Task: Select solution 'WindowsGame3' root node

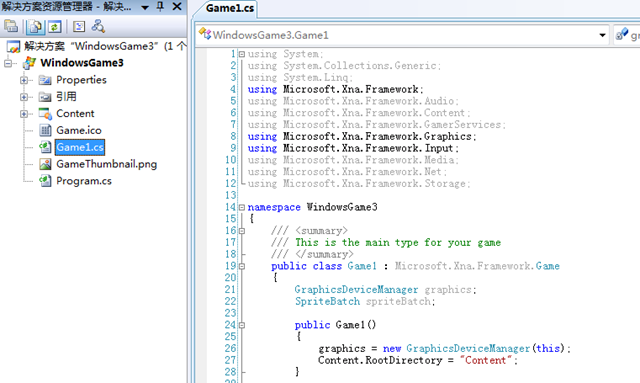Action: coord(97,46)
